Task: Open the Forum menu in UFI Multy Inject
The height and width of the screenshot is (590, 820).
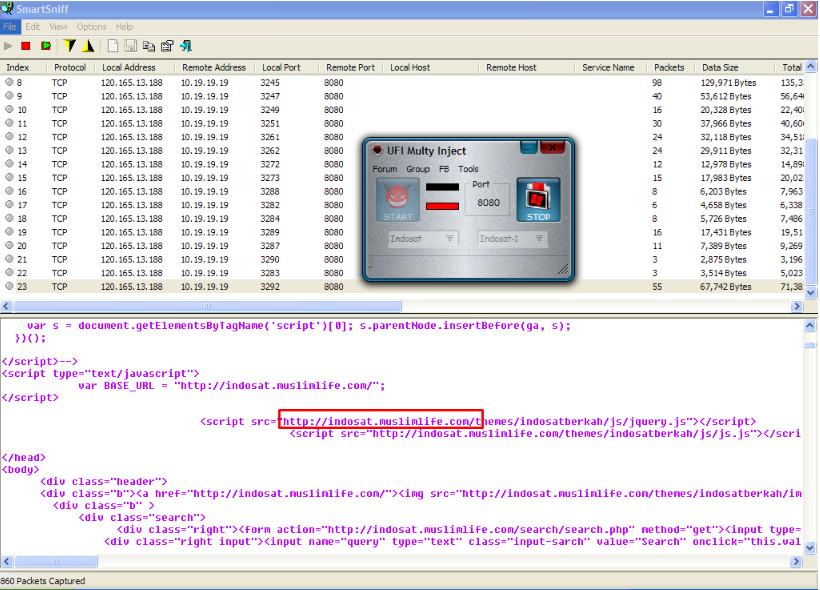Action: (x=384, y=169)
